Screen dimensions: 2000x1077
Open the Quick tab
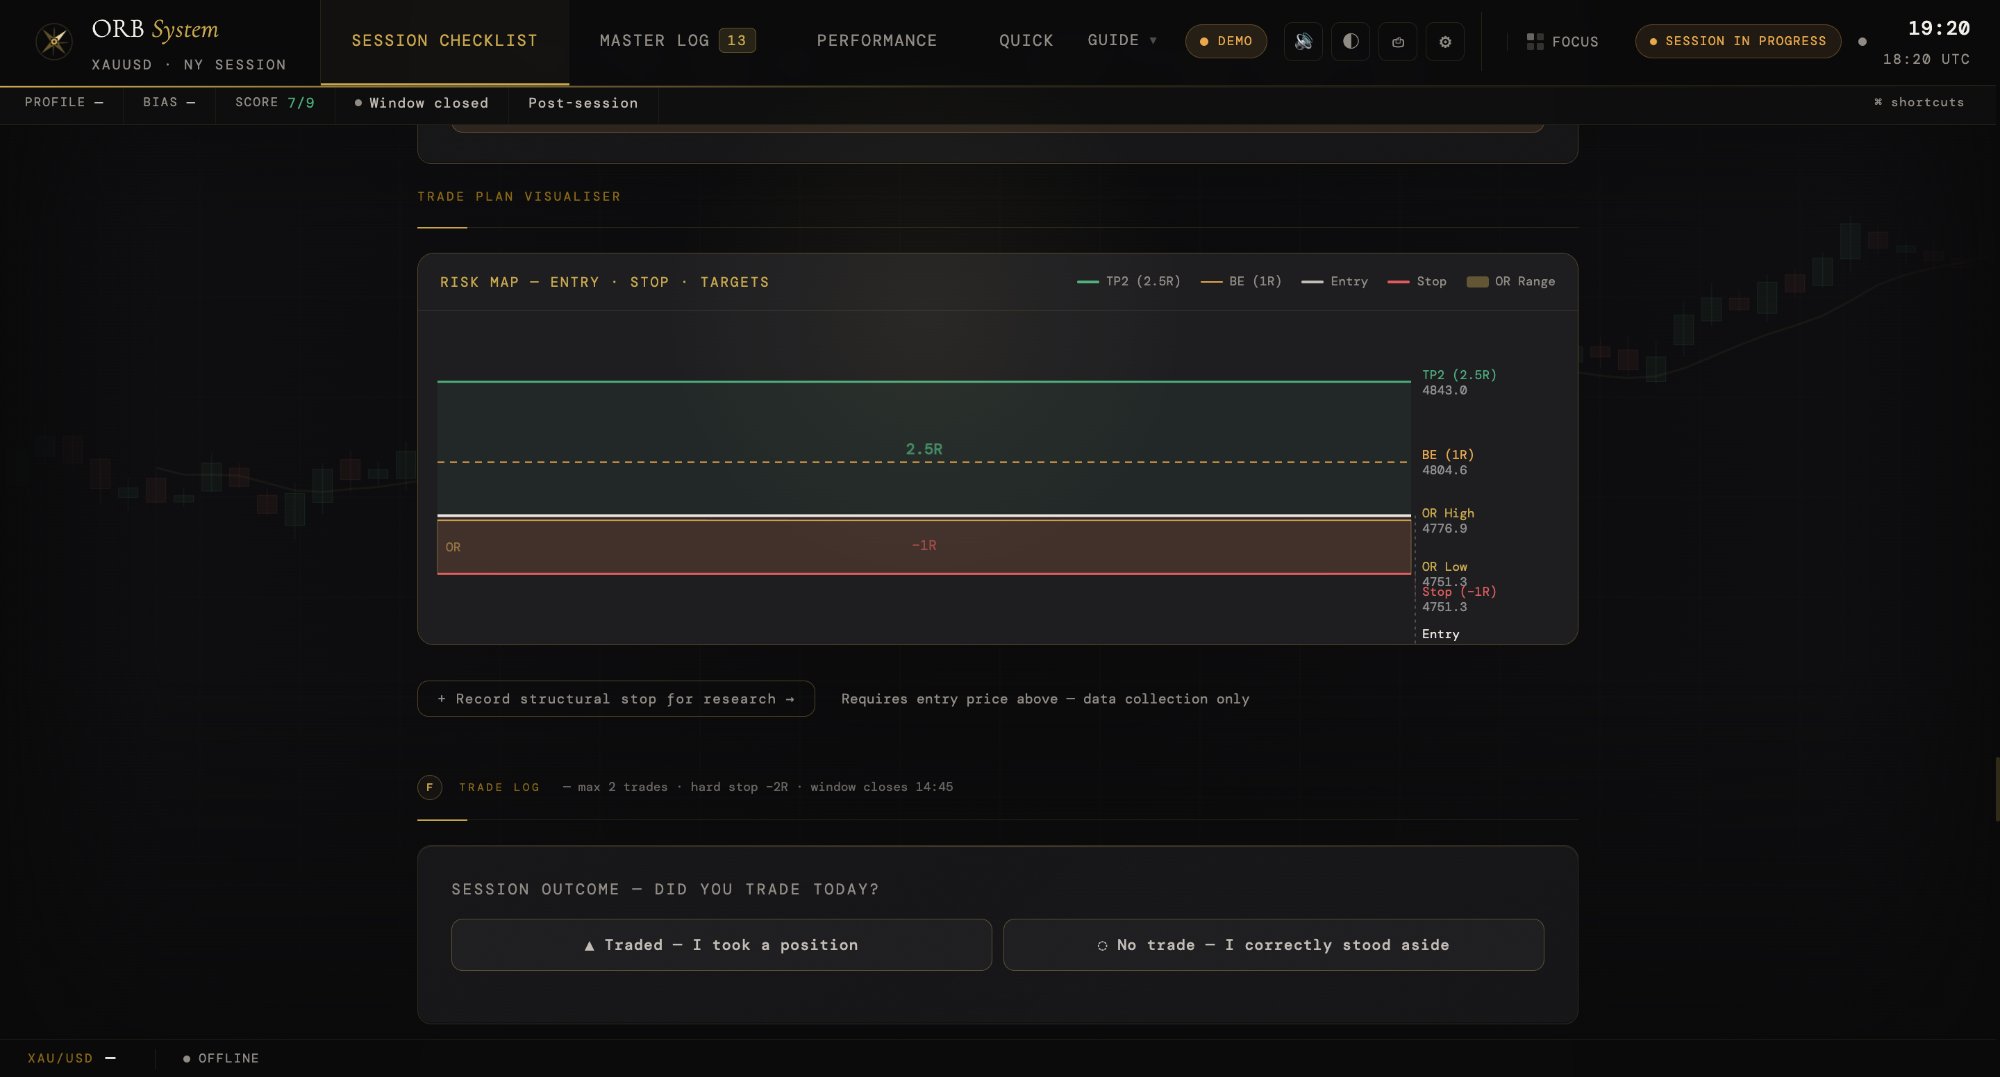(x=1026, y=41)
